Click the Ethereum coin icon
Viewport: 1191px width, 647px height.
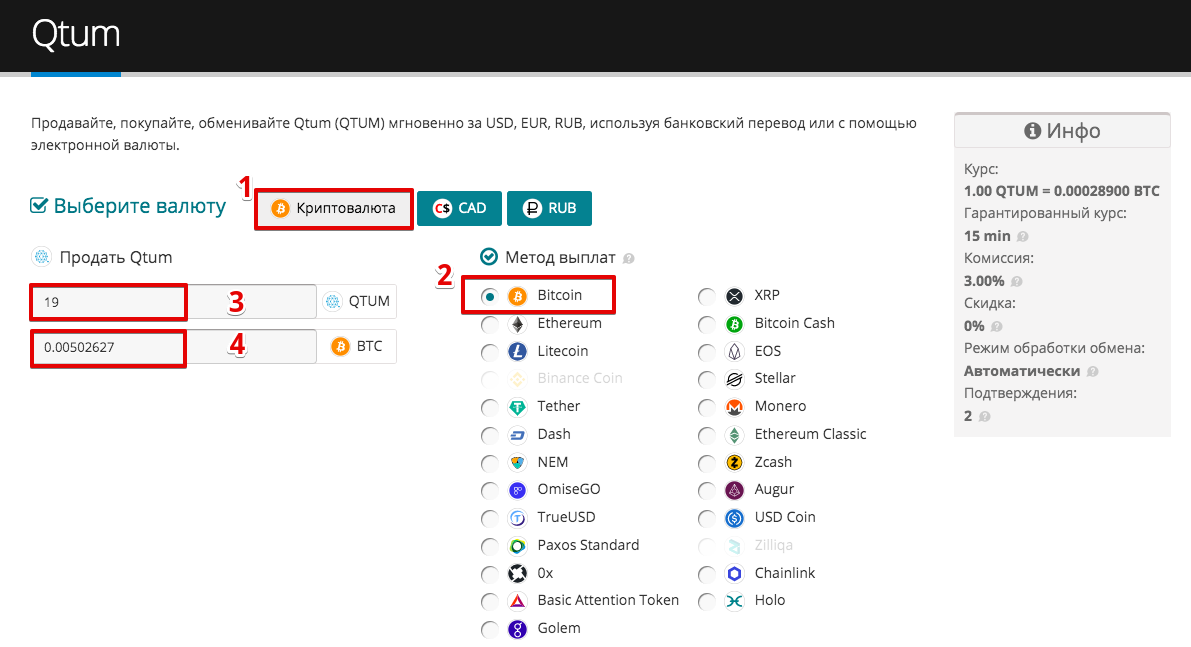(517, 324)
